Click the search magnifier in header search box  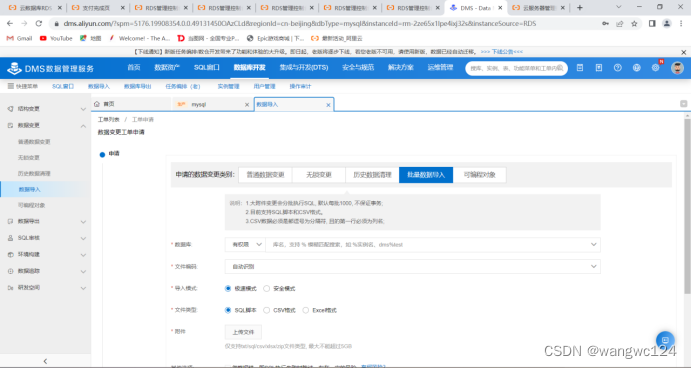coord(560,68)
